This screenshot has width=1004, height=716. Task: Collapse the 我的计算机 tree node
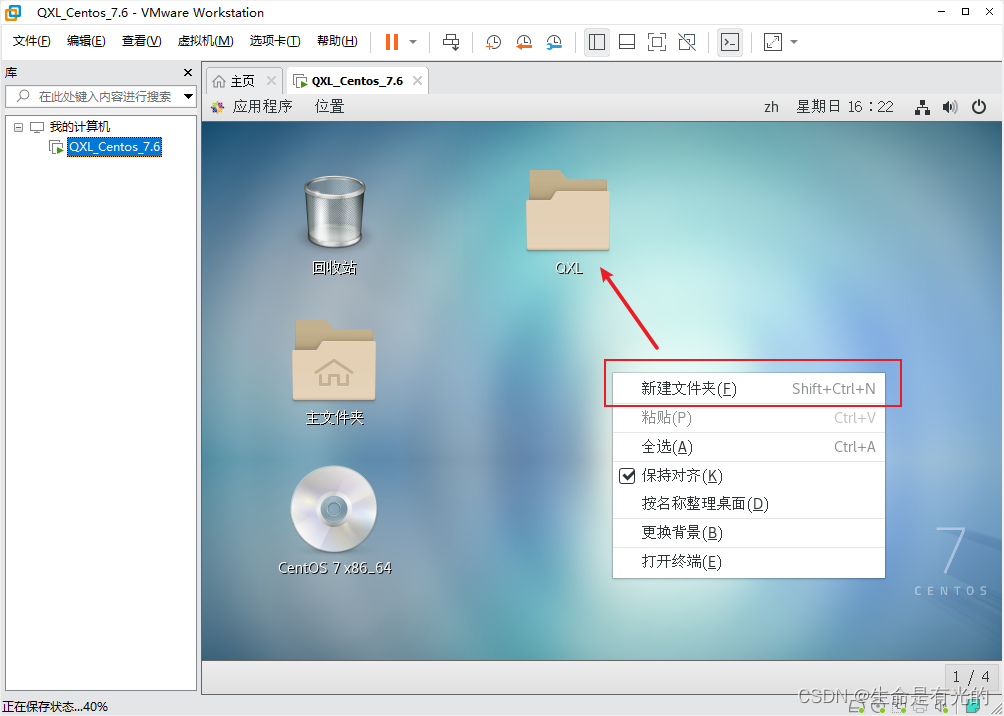pos(19,127)
